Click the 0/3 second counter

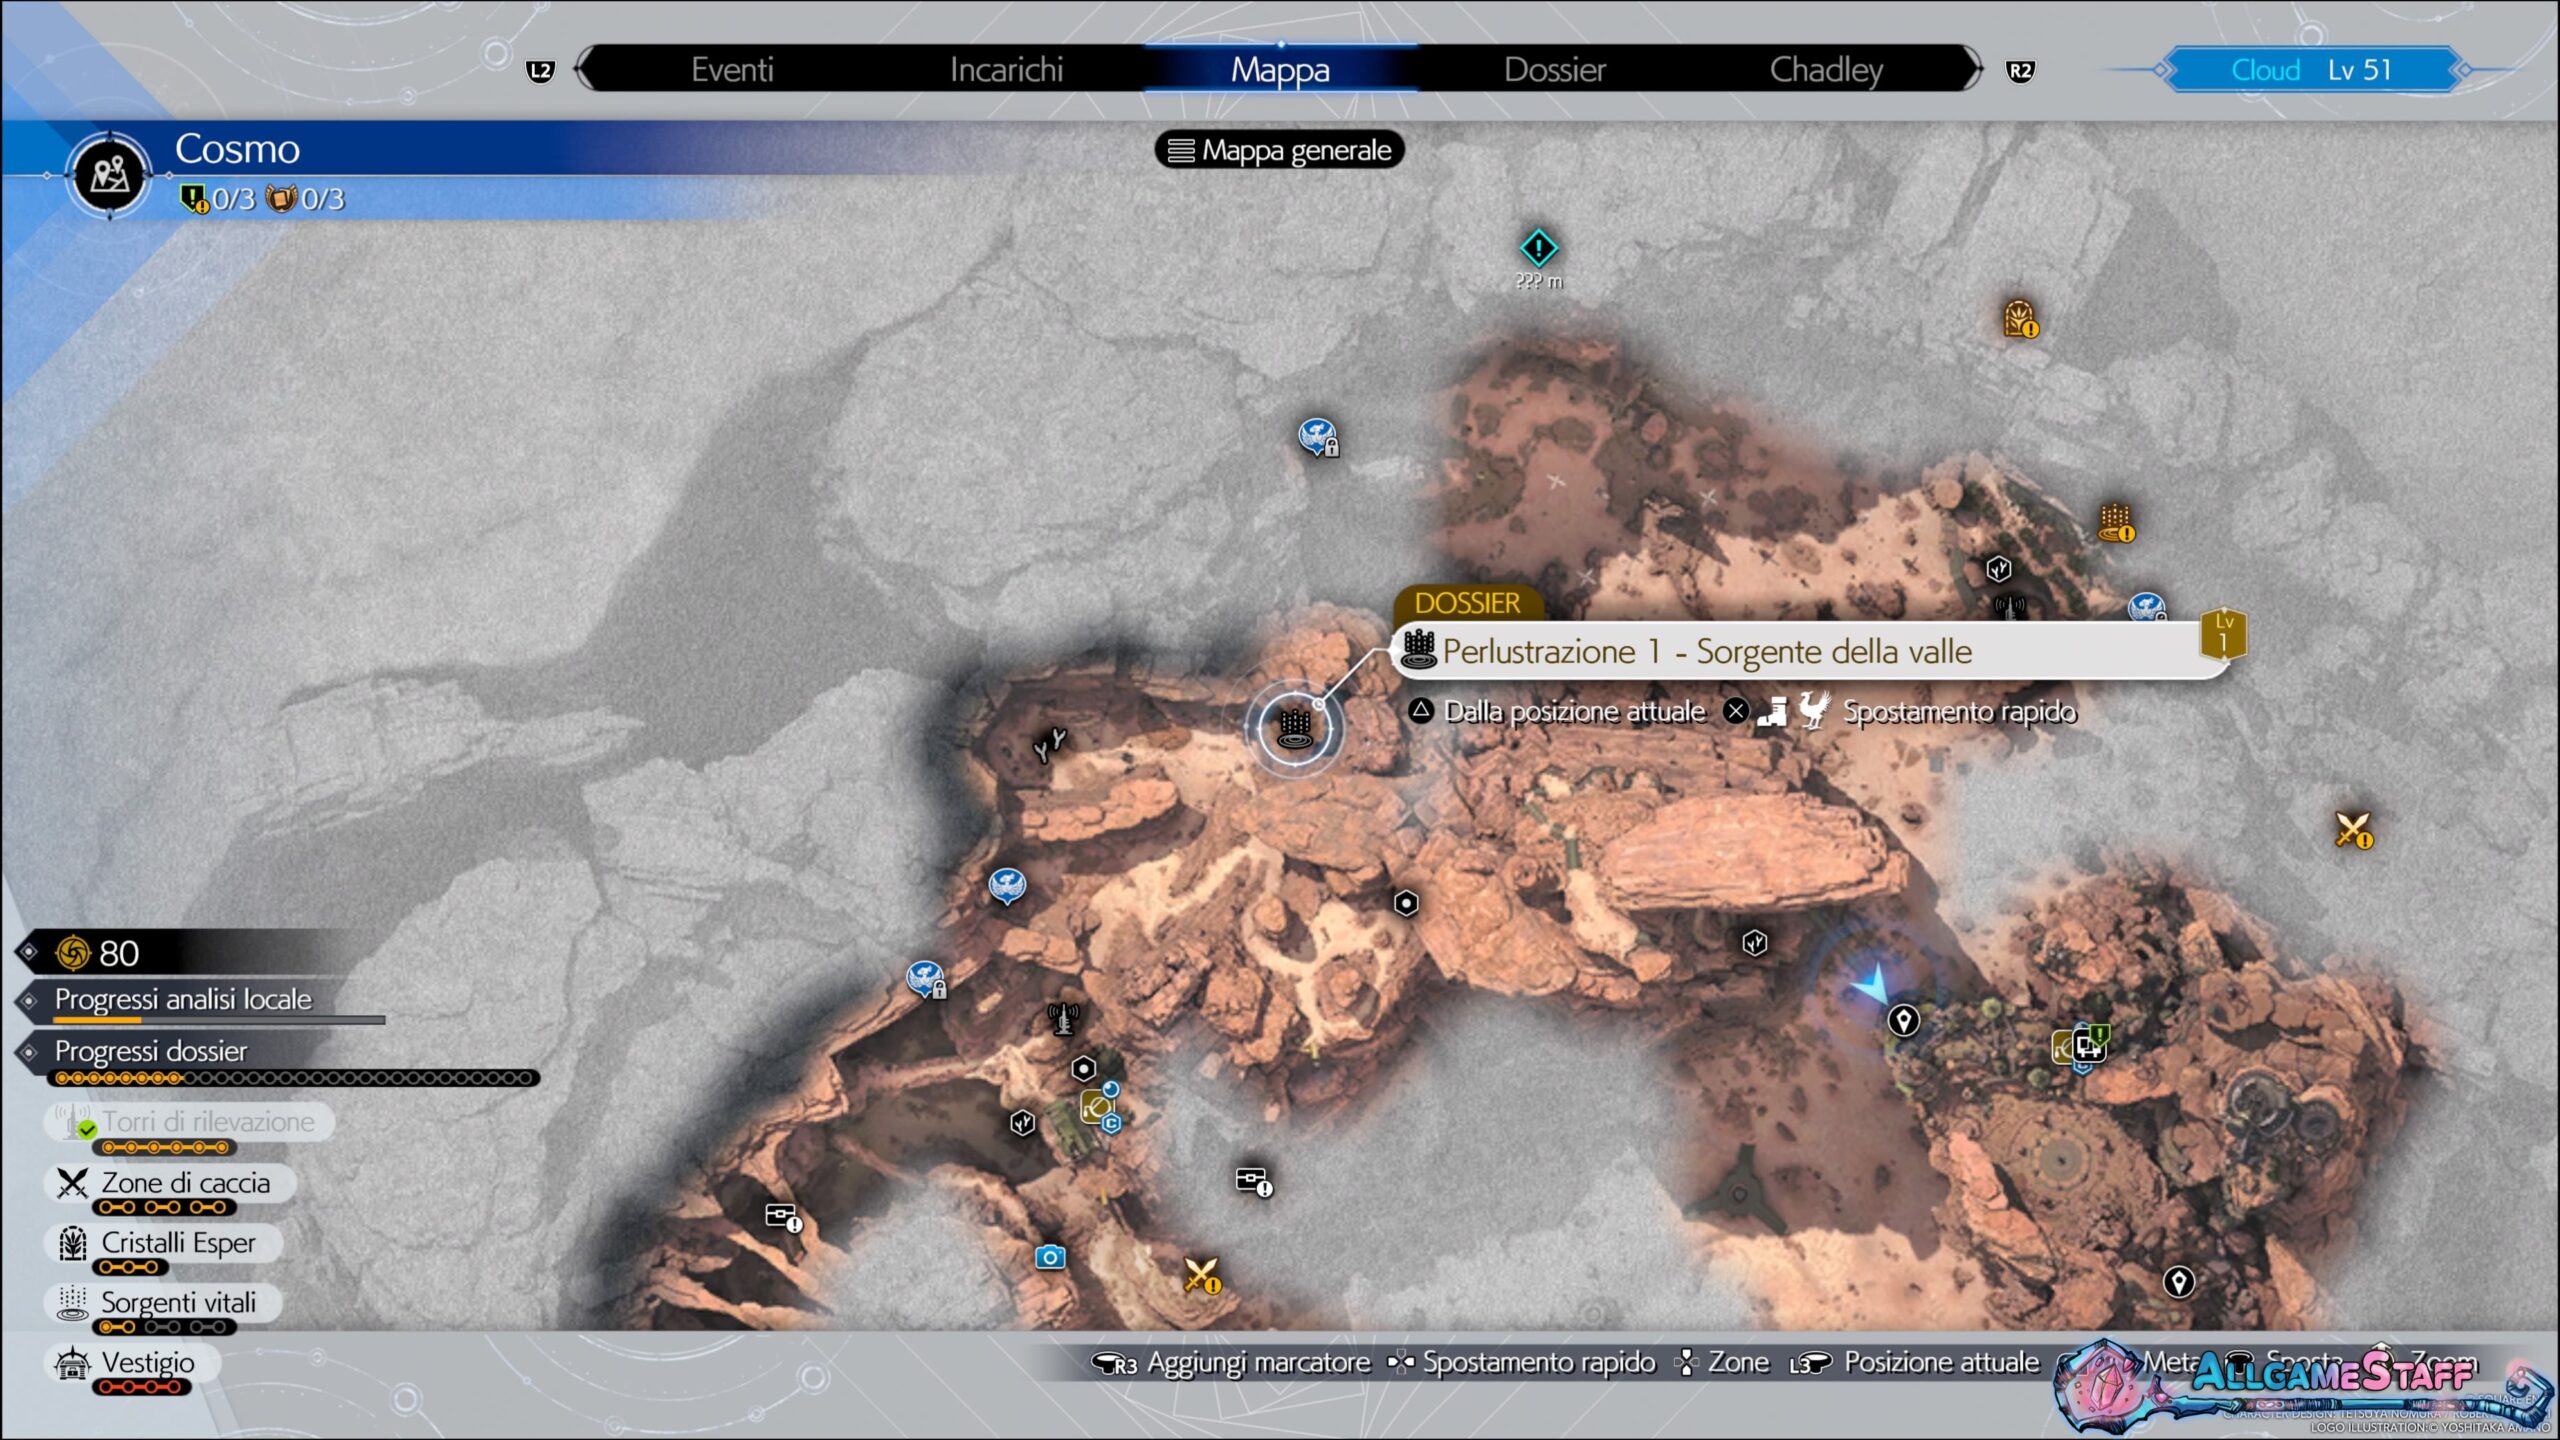pyautogui.click(x=306, y=199)
